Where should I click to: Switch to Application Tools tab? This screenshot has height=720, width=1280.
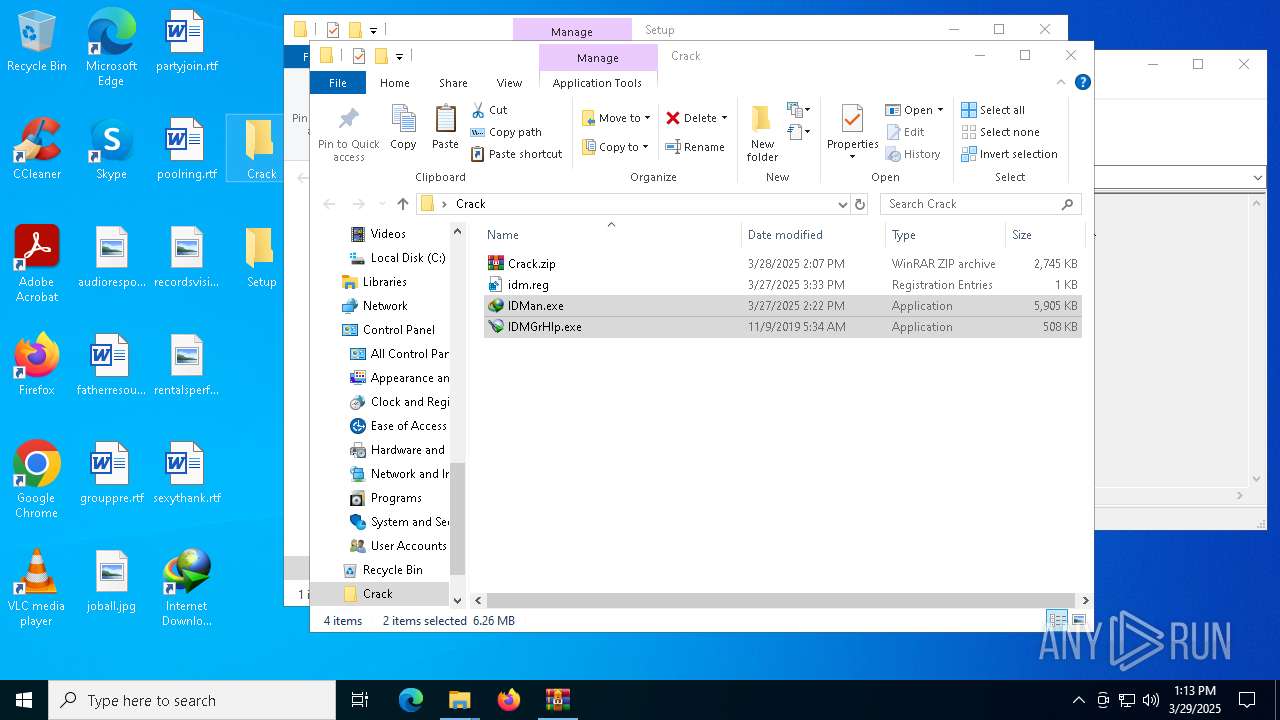[597, 83]
